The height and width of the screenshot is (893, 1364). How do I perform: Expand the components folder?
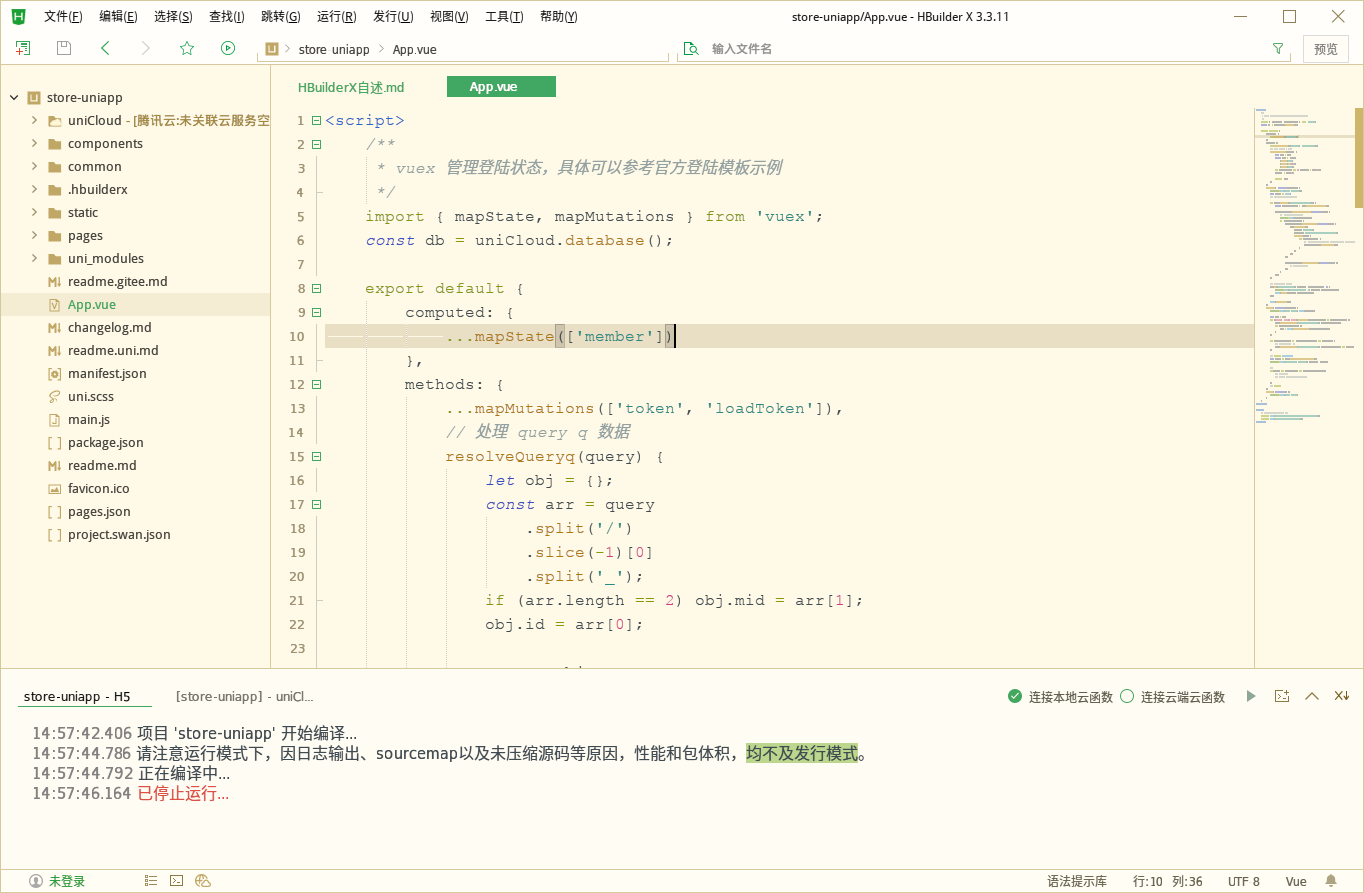(x=35, y=144)
